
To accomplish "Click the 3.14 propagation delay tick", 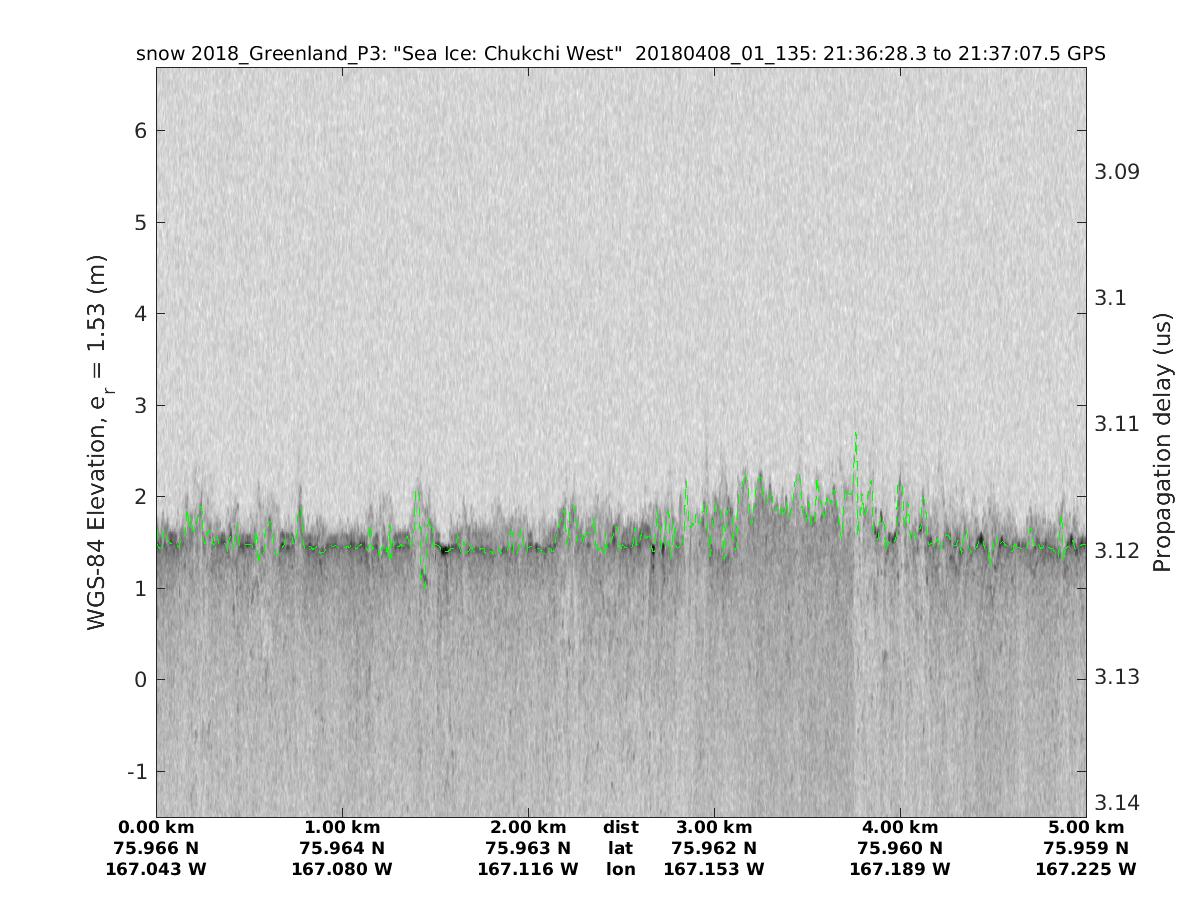I will (1116, 803).
